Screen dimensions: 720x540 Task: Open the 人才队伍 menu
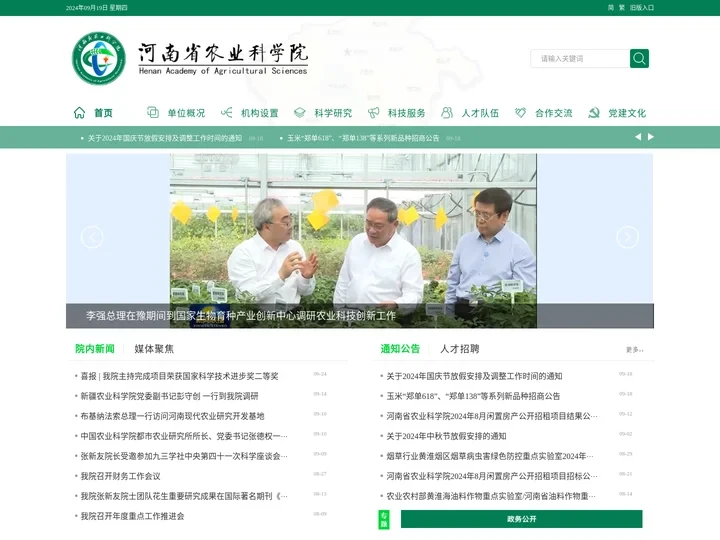click(x=480, y=113)
